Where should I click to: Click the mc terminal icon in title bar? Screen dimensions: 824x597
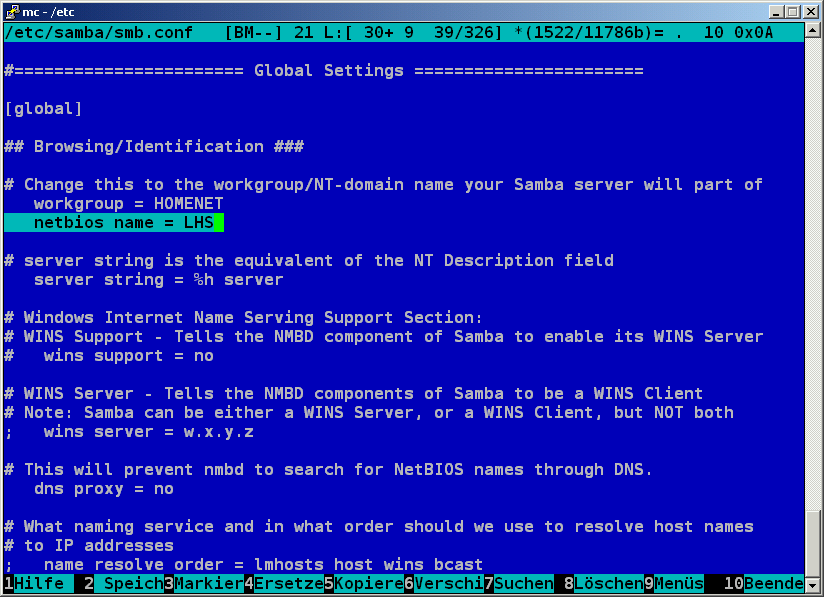11,11
